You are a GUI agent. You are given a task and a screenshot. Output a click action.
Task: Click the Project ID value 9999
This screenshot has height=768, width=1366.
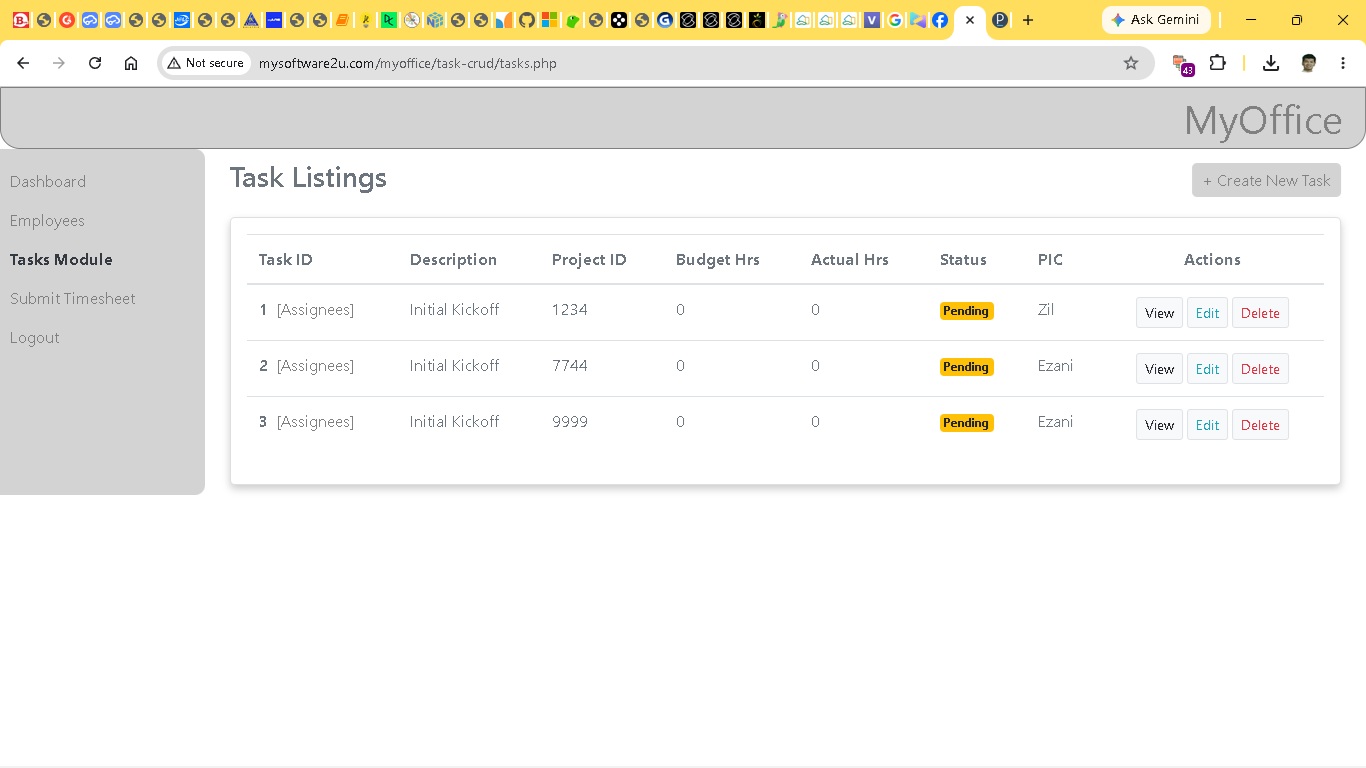(x=570, y=422)
